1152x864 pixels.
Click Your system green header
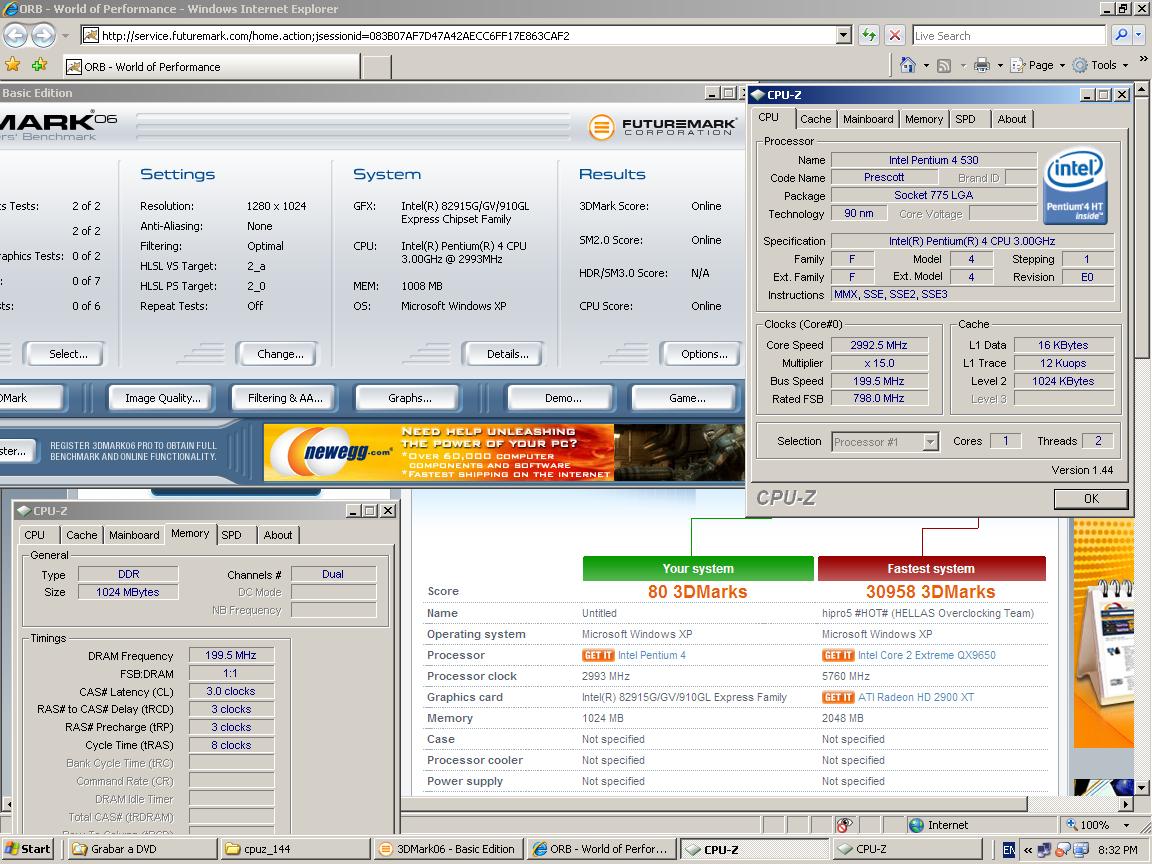(x=698, y=568)
